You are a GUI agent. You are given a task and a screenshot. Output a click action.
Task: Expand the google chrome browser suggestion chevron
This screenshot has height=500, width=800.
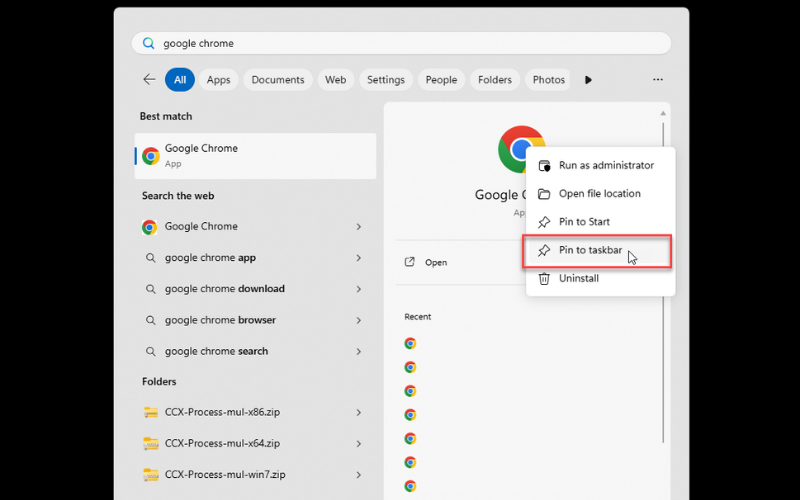(x=359, y=320)
